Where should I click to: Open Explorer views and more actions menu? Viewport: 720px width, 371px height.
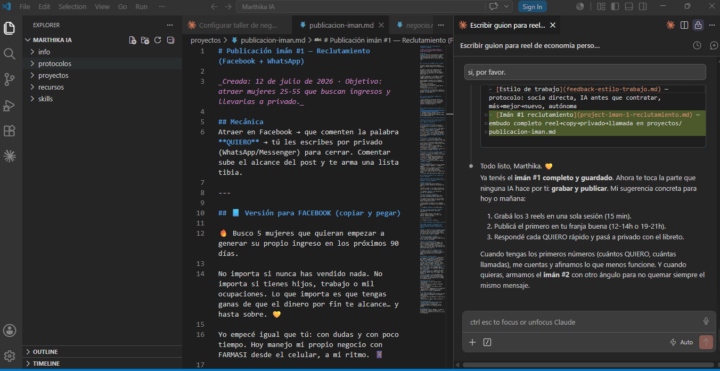170,25
